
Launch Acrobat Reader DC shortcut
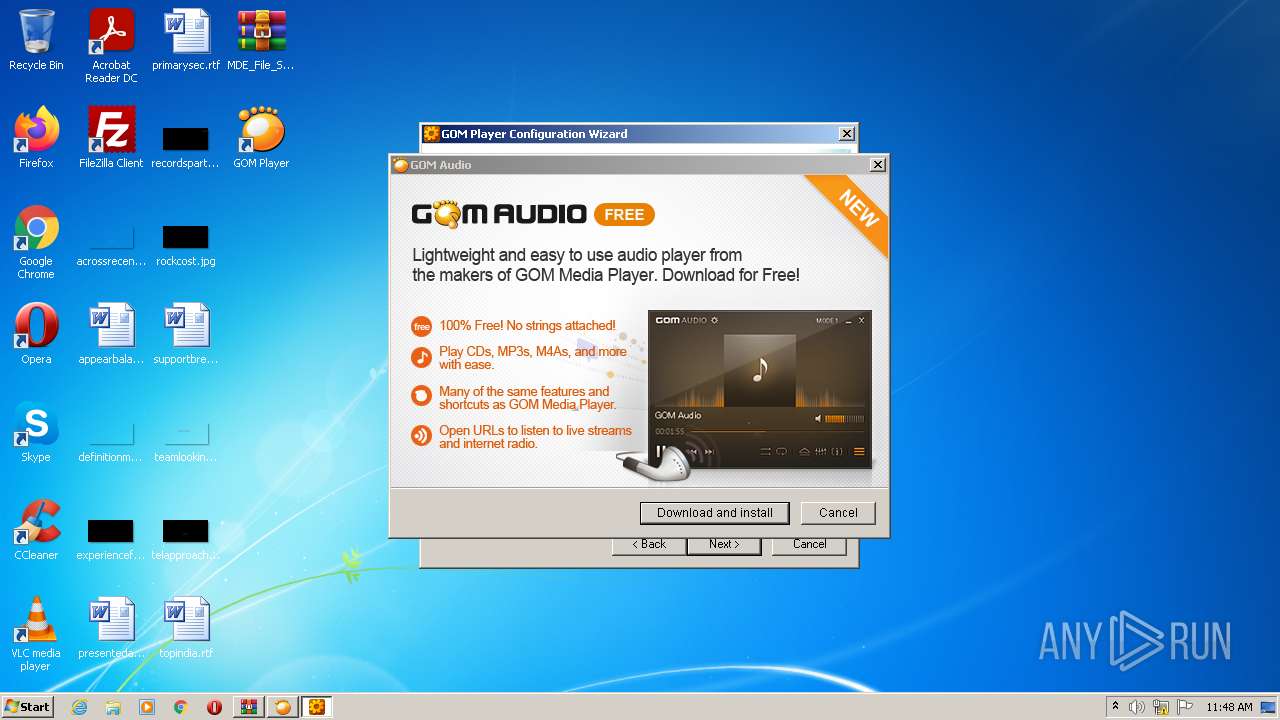point(111,46)
